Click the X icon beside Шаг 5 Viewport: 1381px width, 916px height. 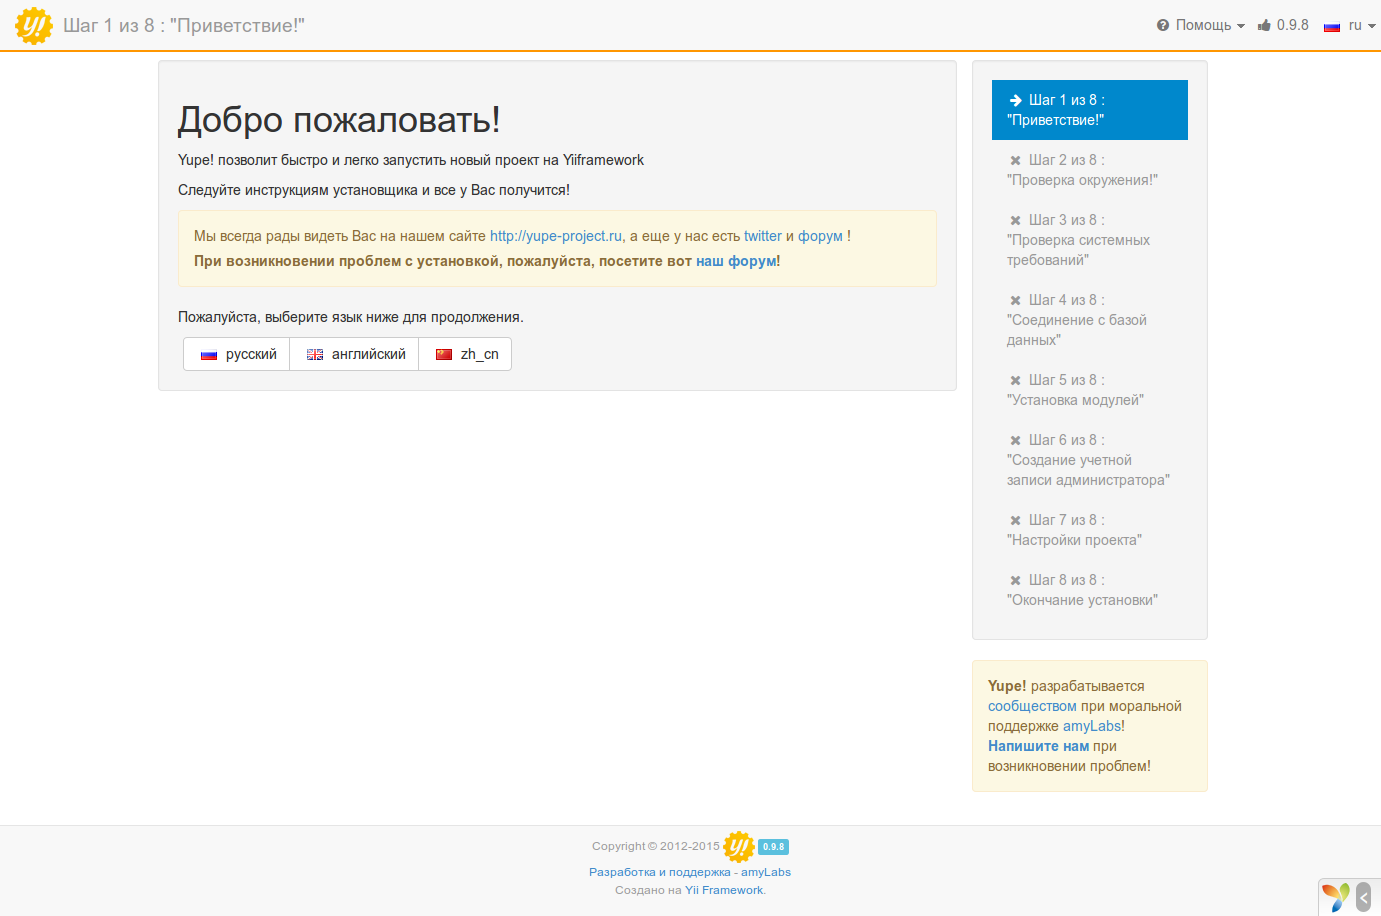pyautogui.click(x=1015, y=381)
